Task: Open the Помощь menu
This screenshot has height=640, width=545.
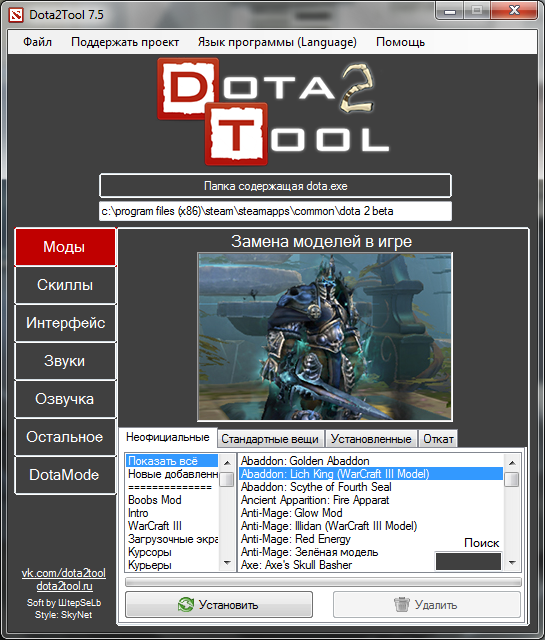Action: pyautogui.click(x=400, y=42)
